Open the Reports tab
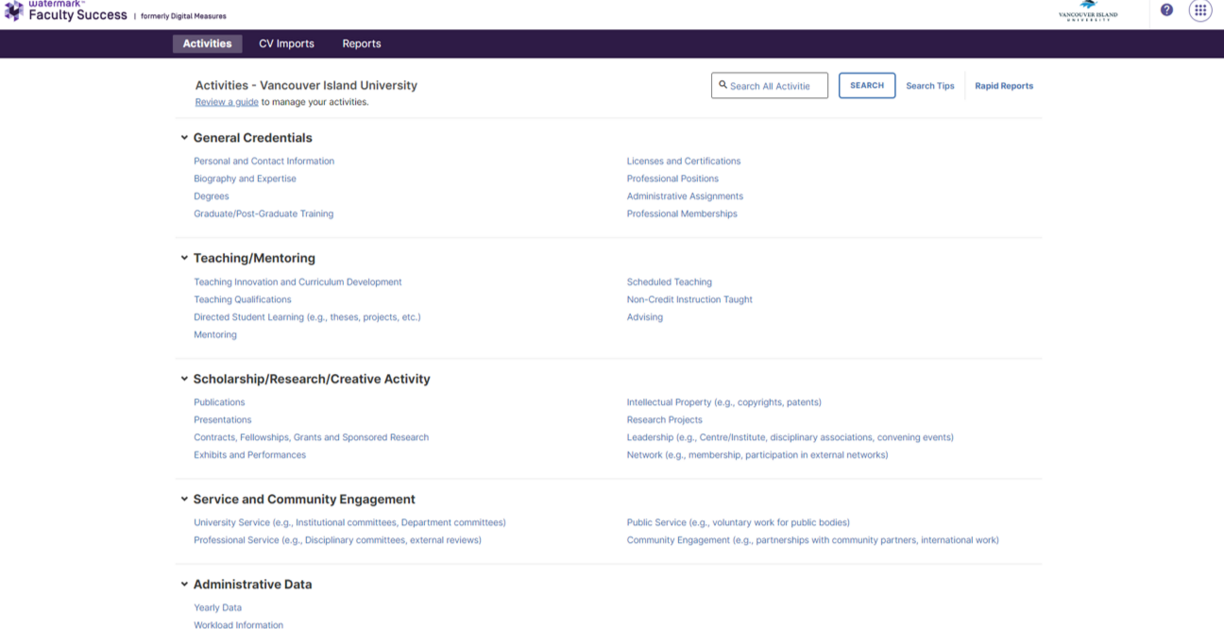 361,44
